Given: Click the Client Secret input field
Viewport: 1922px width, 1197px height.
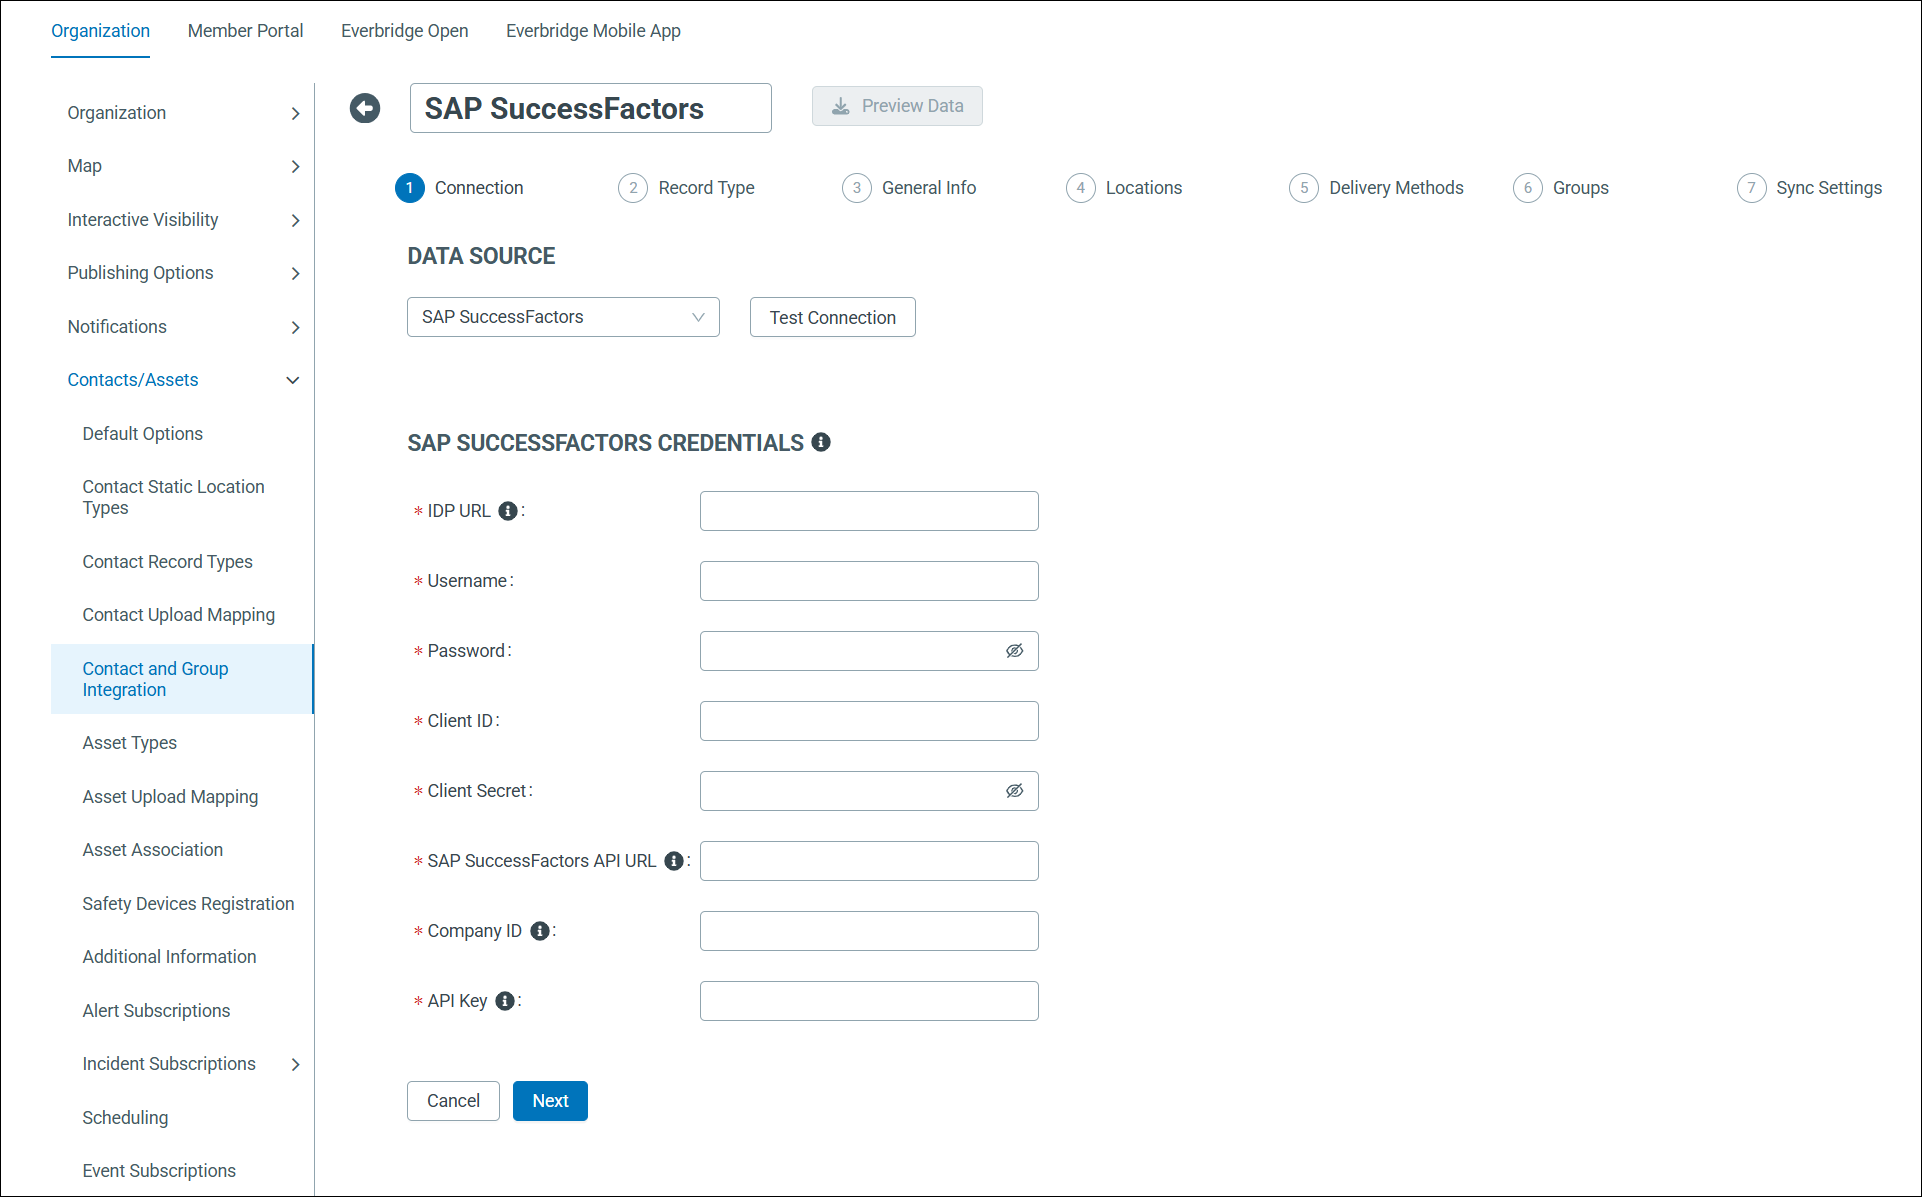Looking at the screenshot, I should [869, 791].
